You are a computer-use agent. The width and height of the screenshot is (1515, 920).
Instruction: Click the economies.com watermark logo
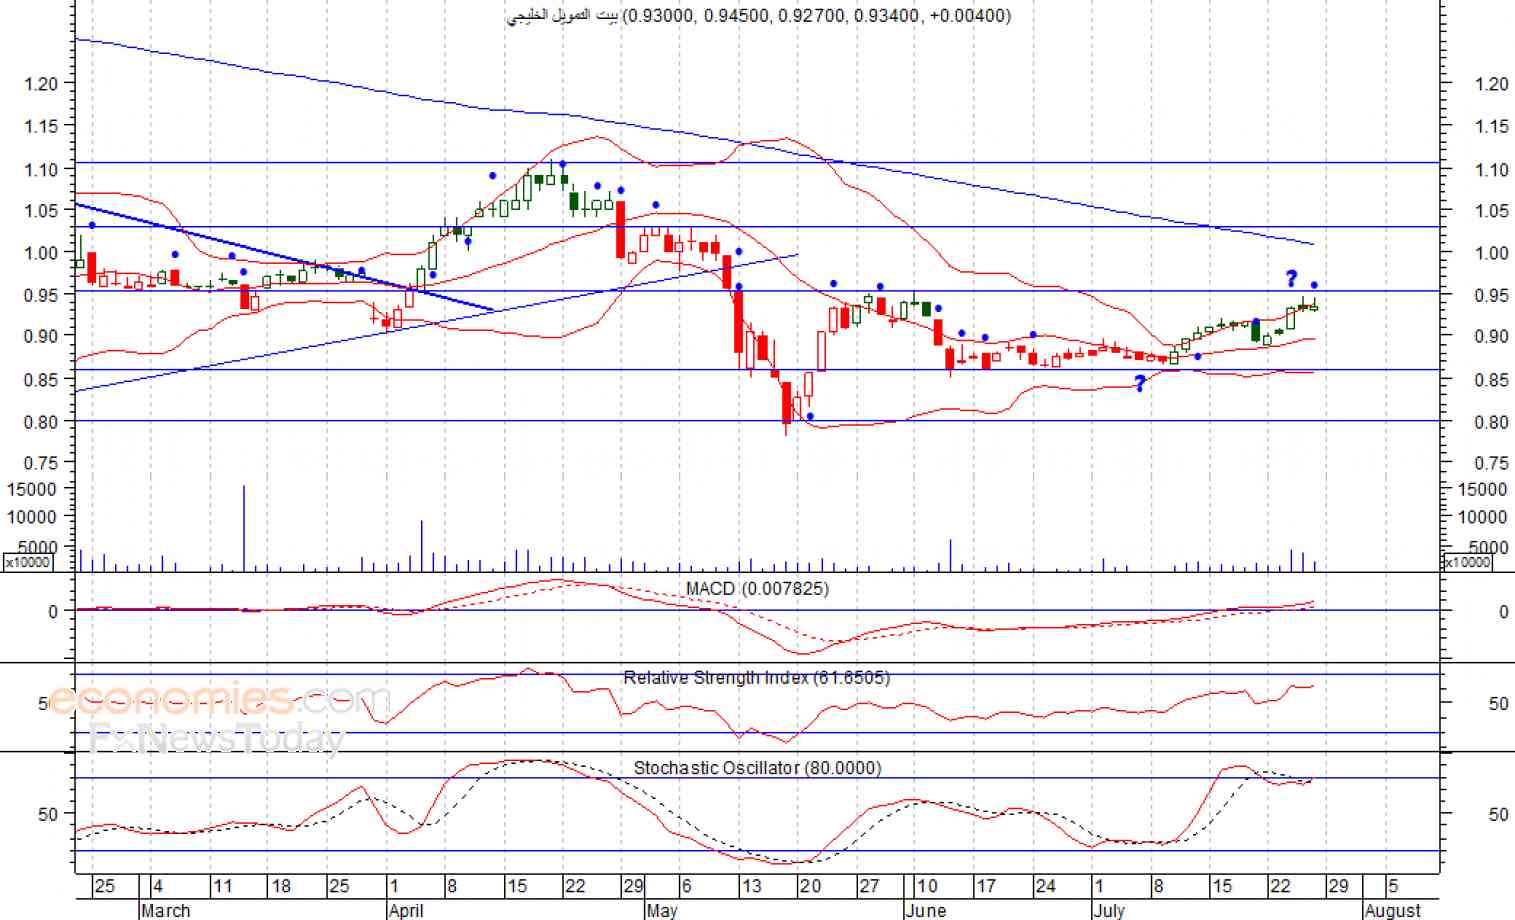tap(218, 699)
